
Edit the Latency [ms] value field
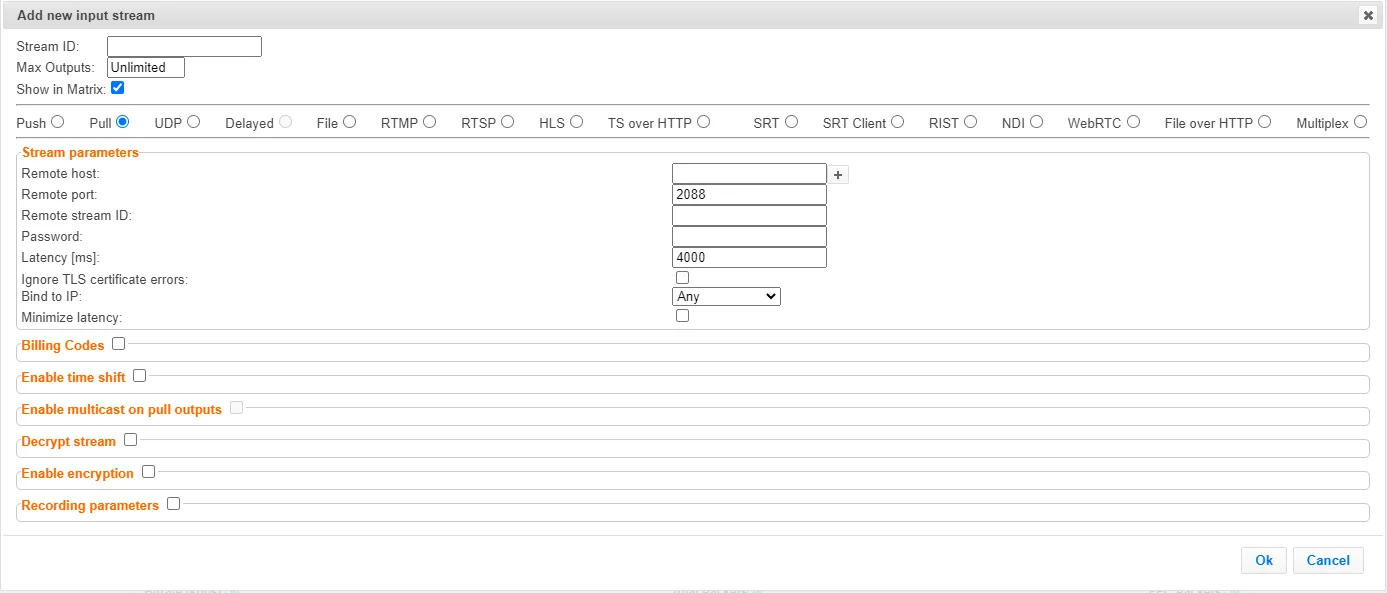point(749,257)
